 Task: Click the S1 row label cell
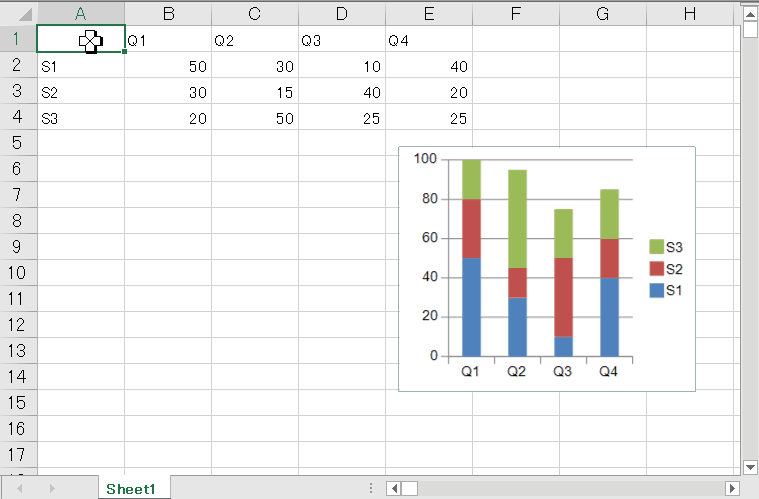pos(81,65)
